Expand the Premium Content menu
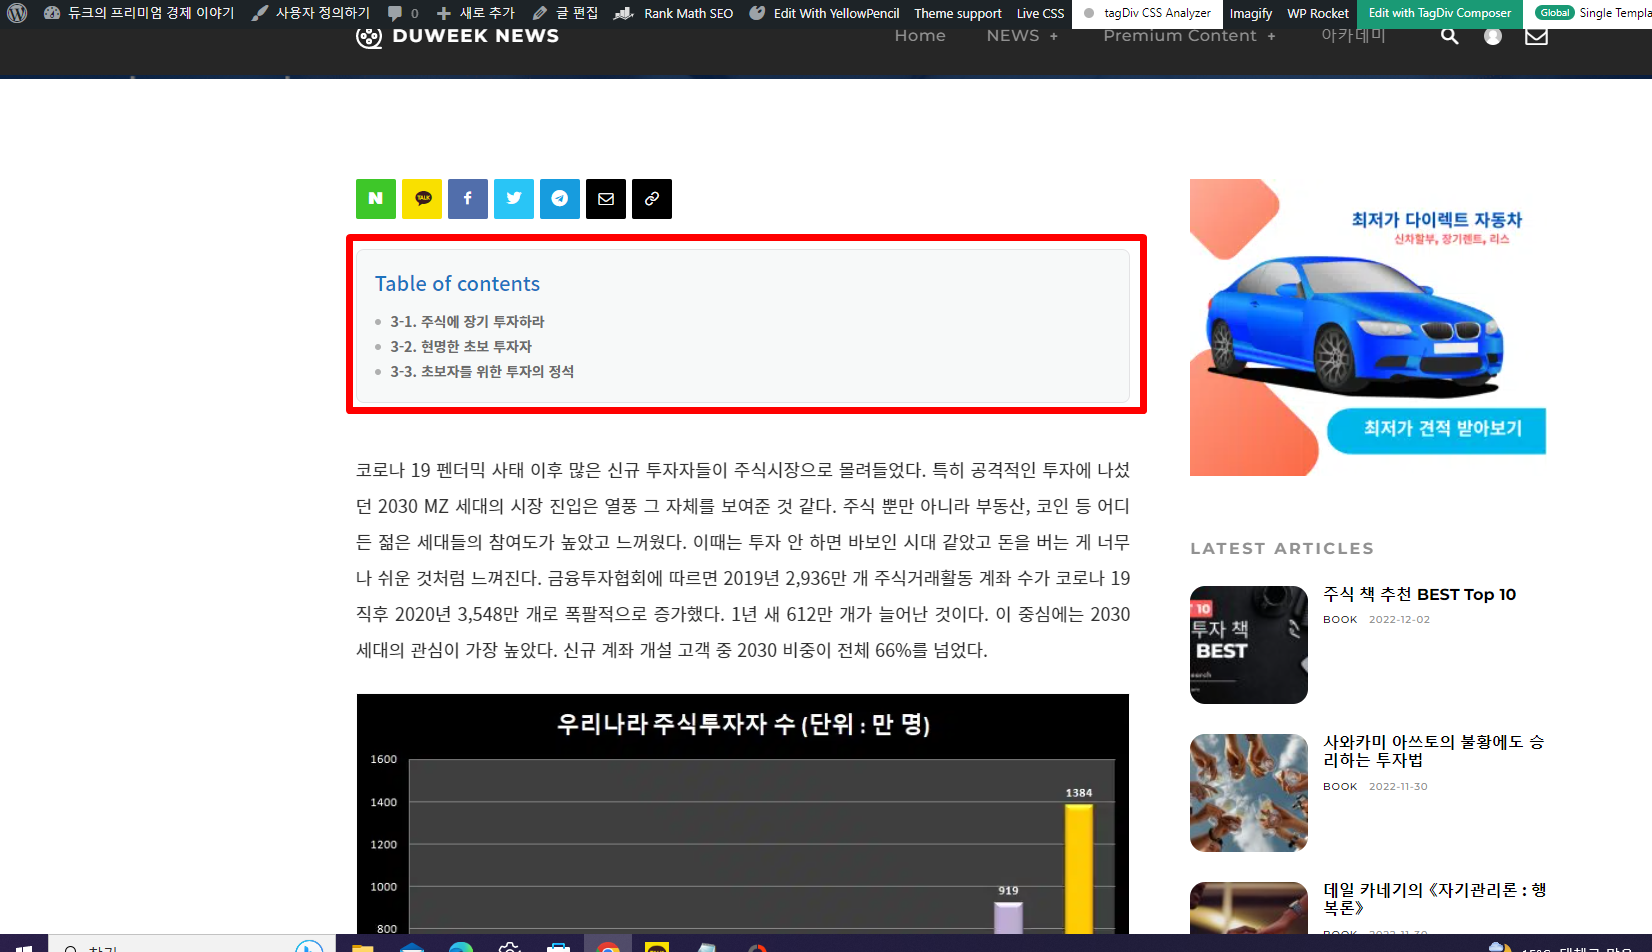Image resolution: width=1652 pixels, height=952 pixels. coord(1189,36)
